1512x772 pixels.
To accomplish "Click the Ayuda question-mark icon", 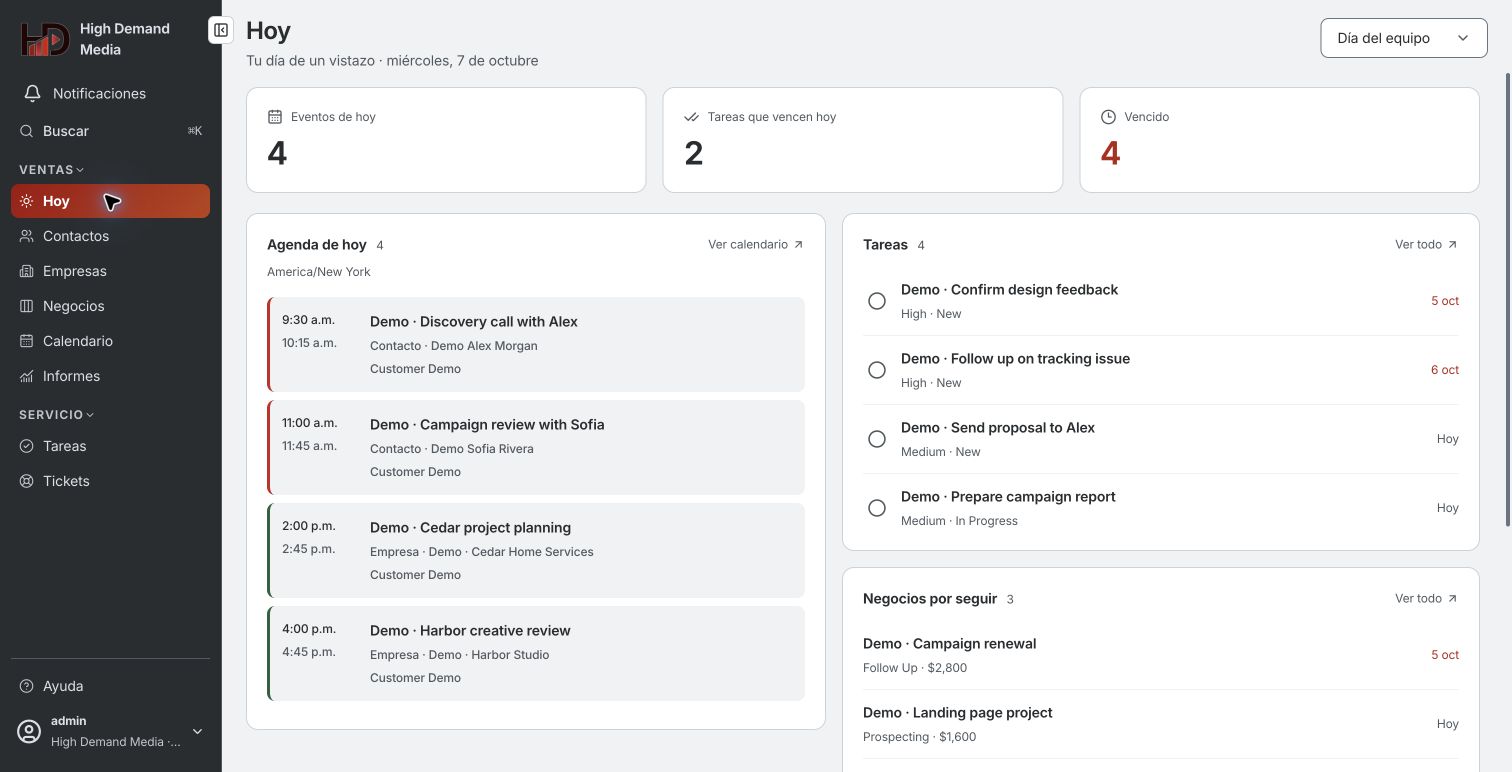I will point(27,686).
